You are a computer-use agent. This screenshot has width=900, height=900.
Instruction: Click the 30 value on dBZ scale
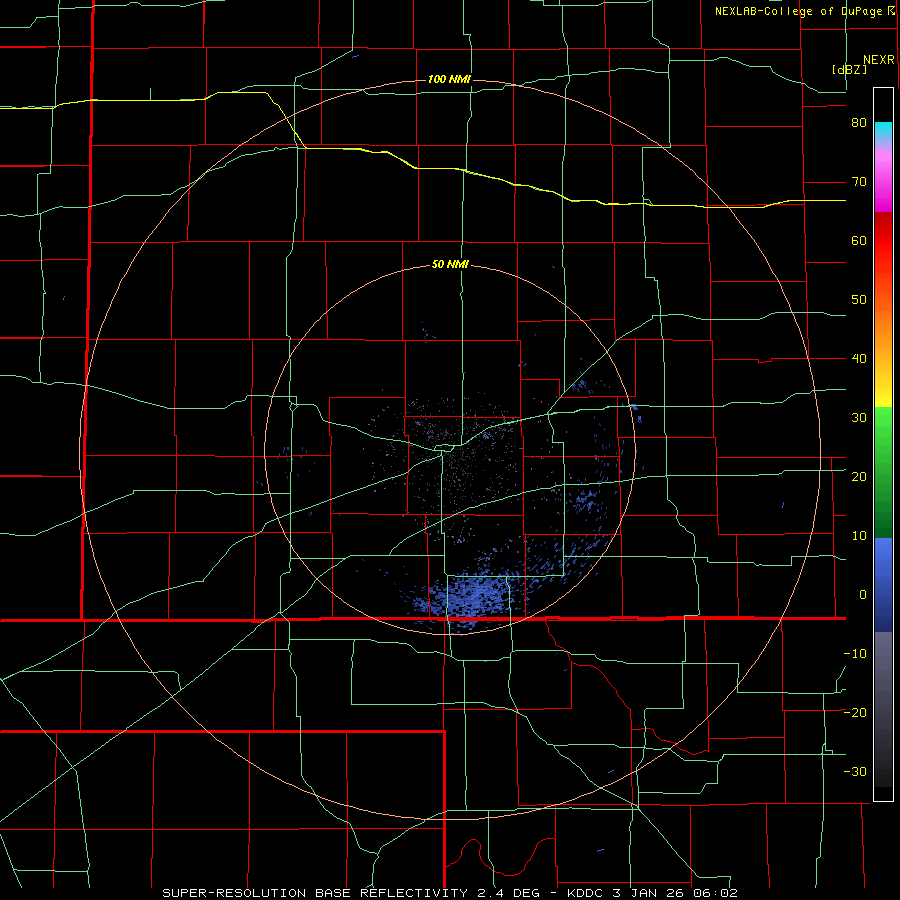[859, 418]
